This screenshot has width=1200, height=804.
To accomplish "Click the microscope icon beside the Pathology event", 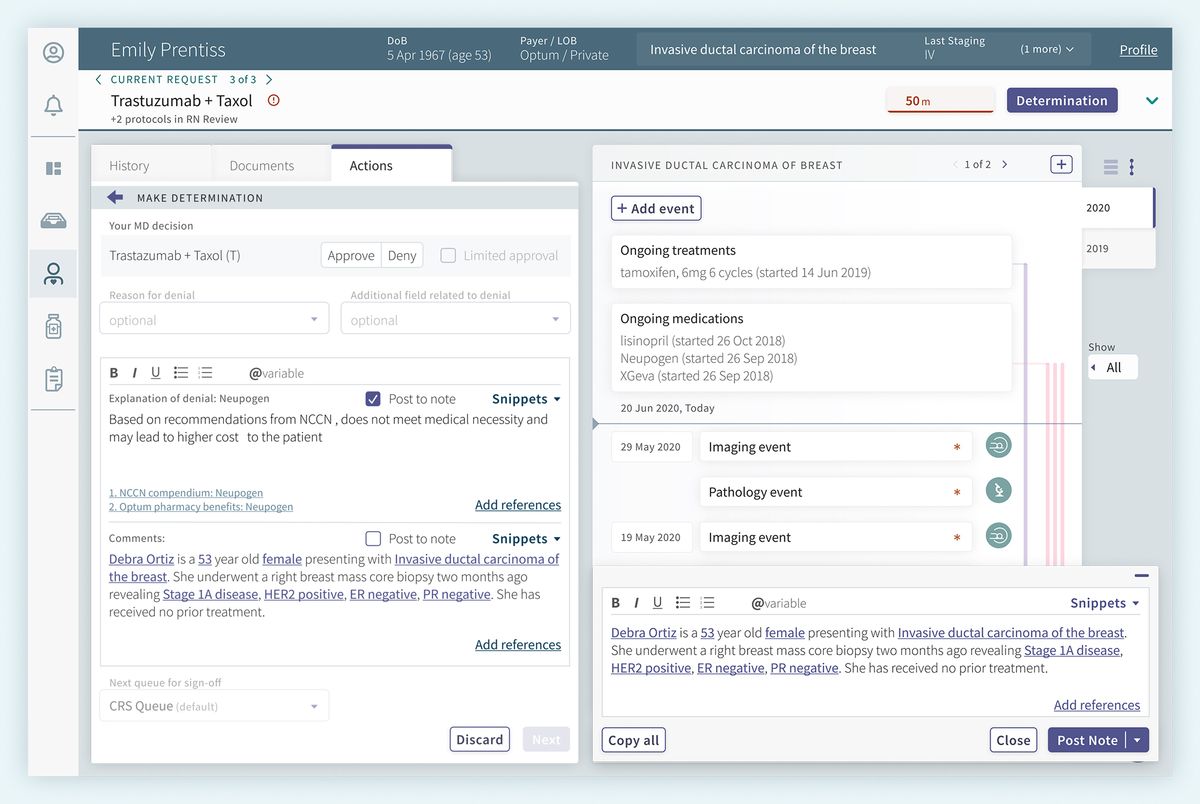I will tap(997, 490).
